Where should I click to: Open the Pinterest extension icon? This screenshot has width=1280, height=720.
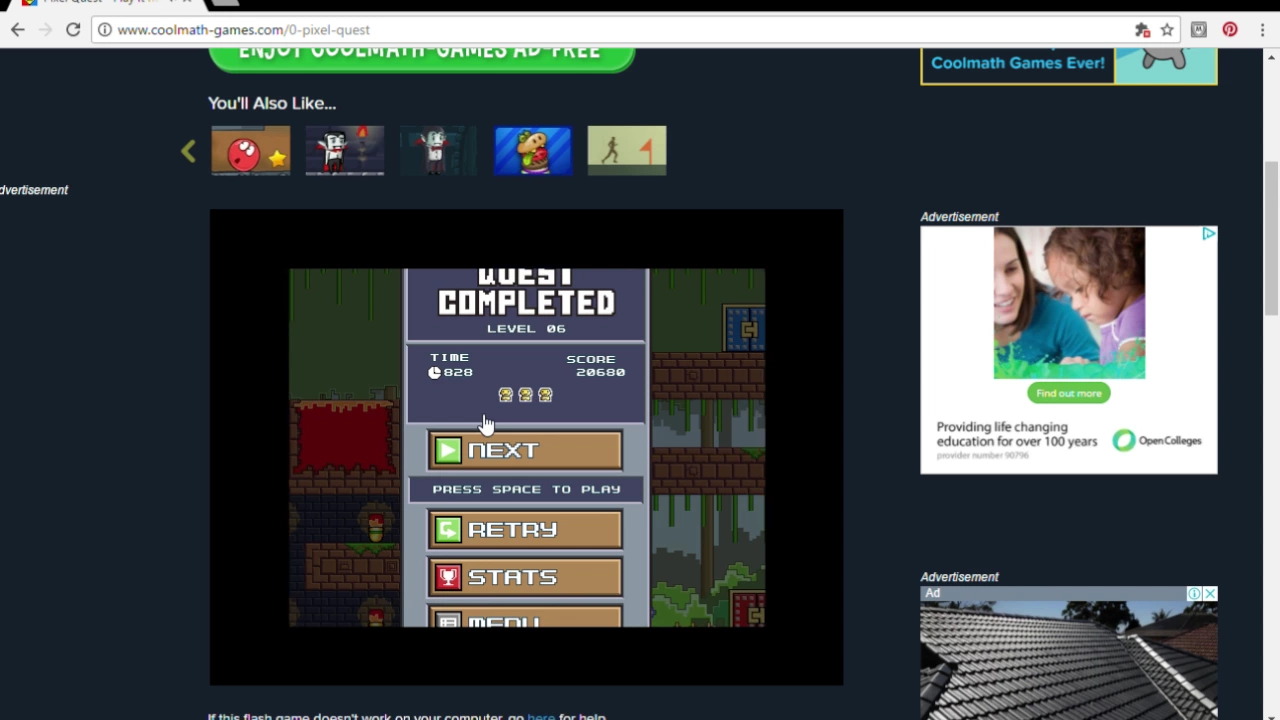click(x=1230, y=30)
